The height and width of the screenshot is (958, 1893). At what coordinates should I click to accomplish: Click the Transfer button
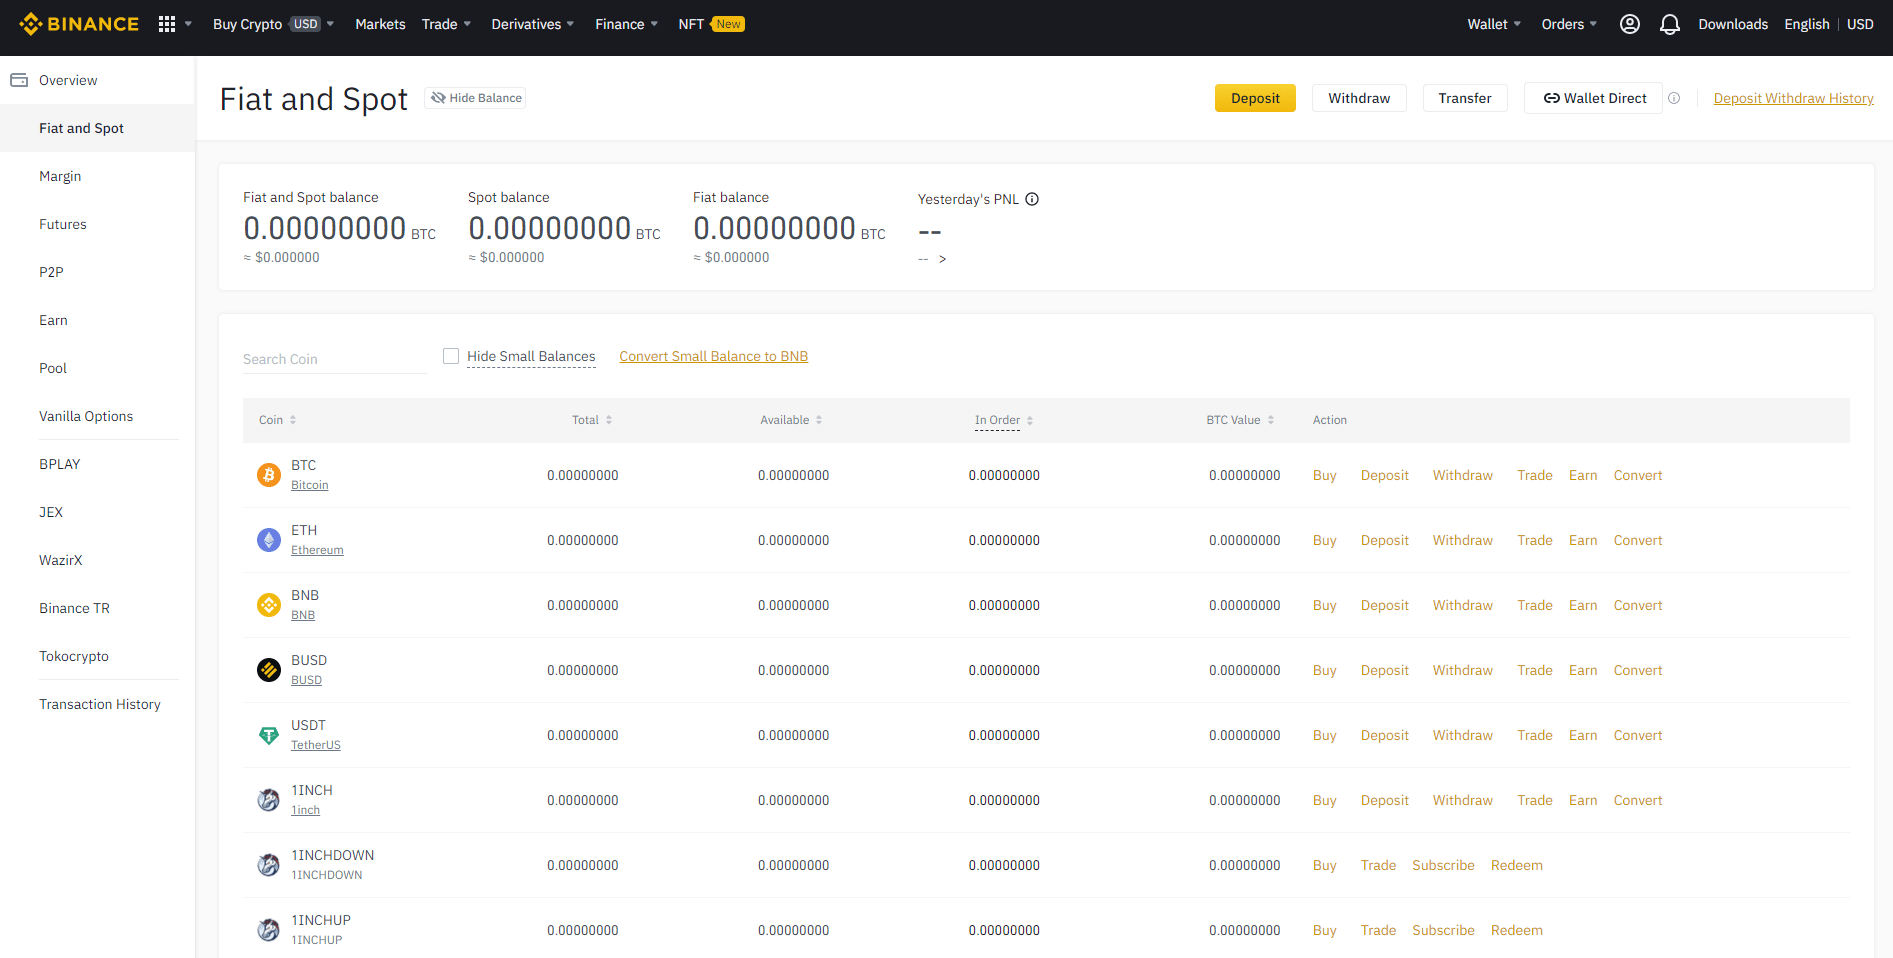click(1465, 98)
